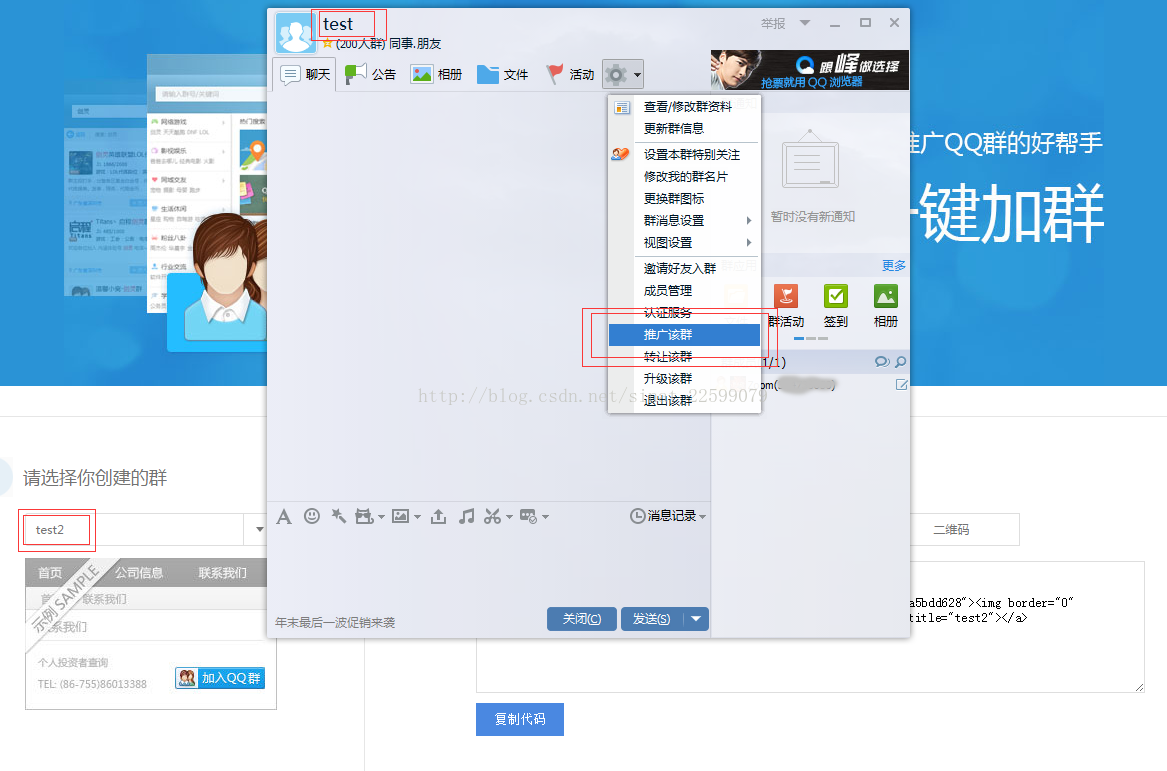
Task: Open the dropdown arrow next to 举报
Action: pos(805,23)
